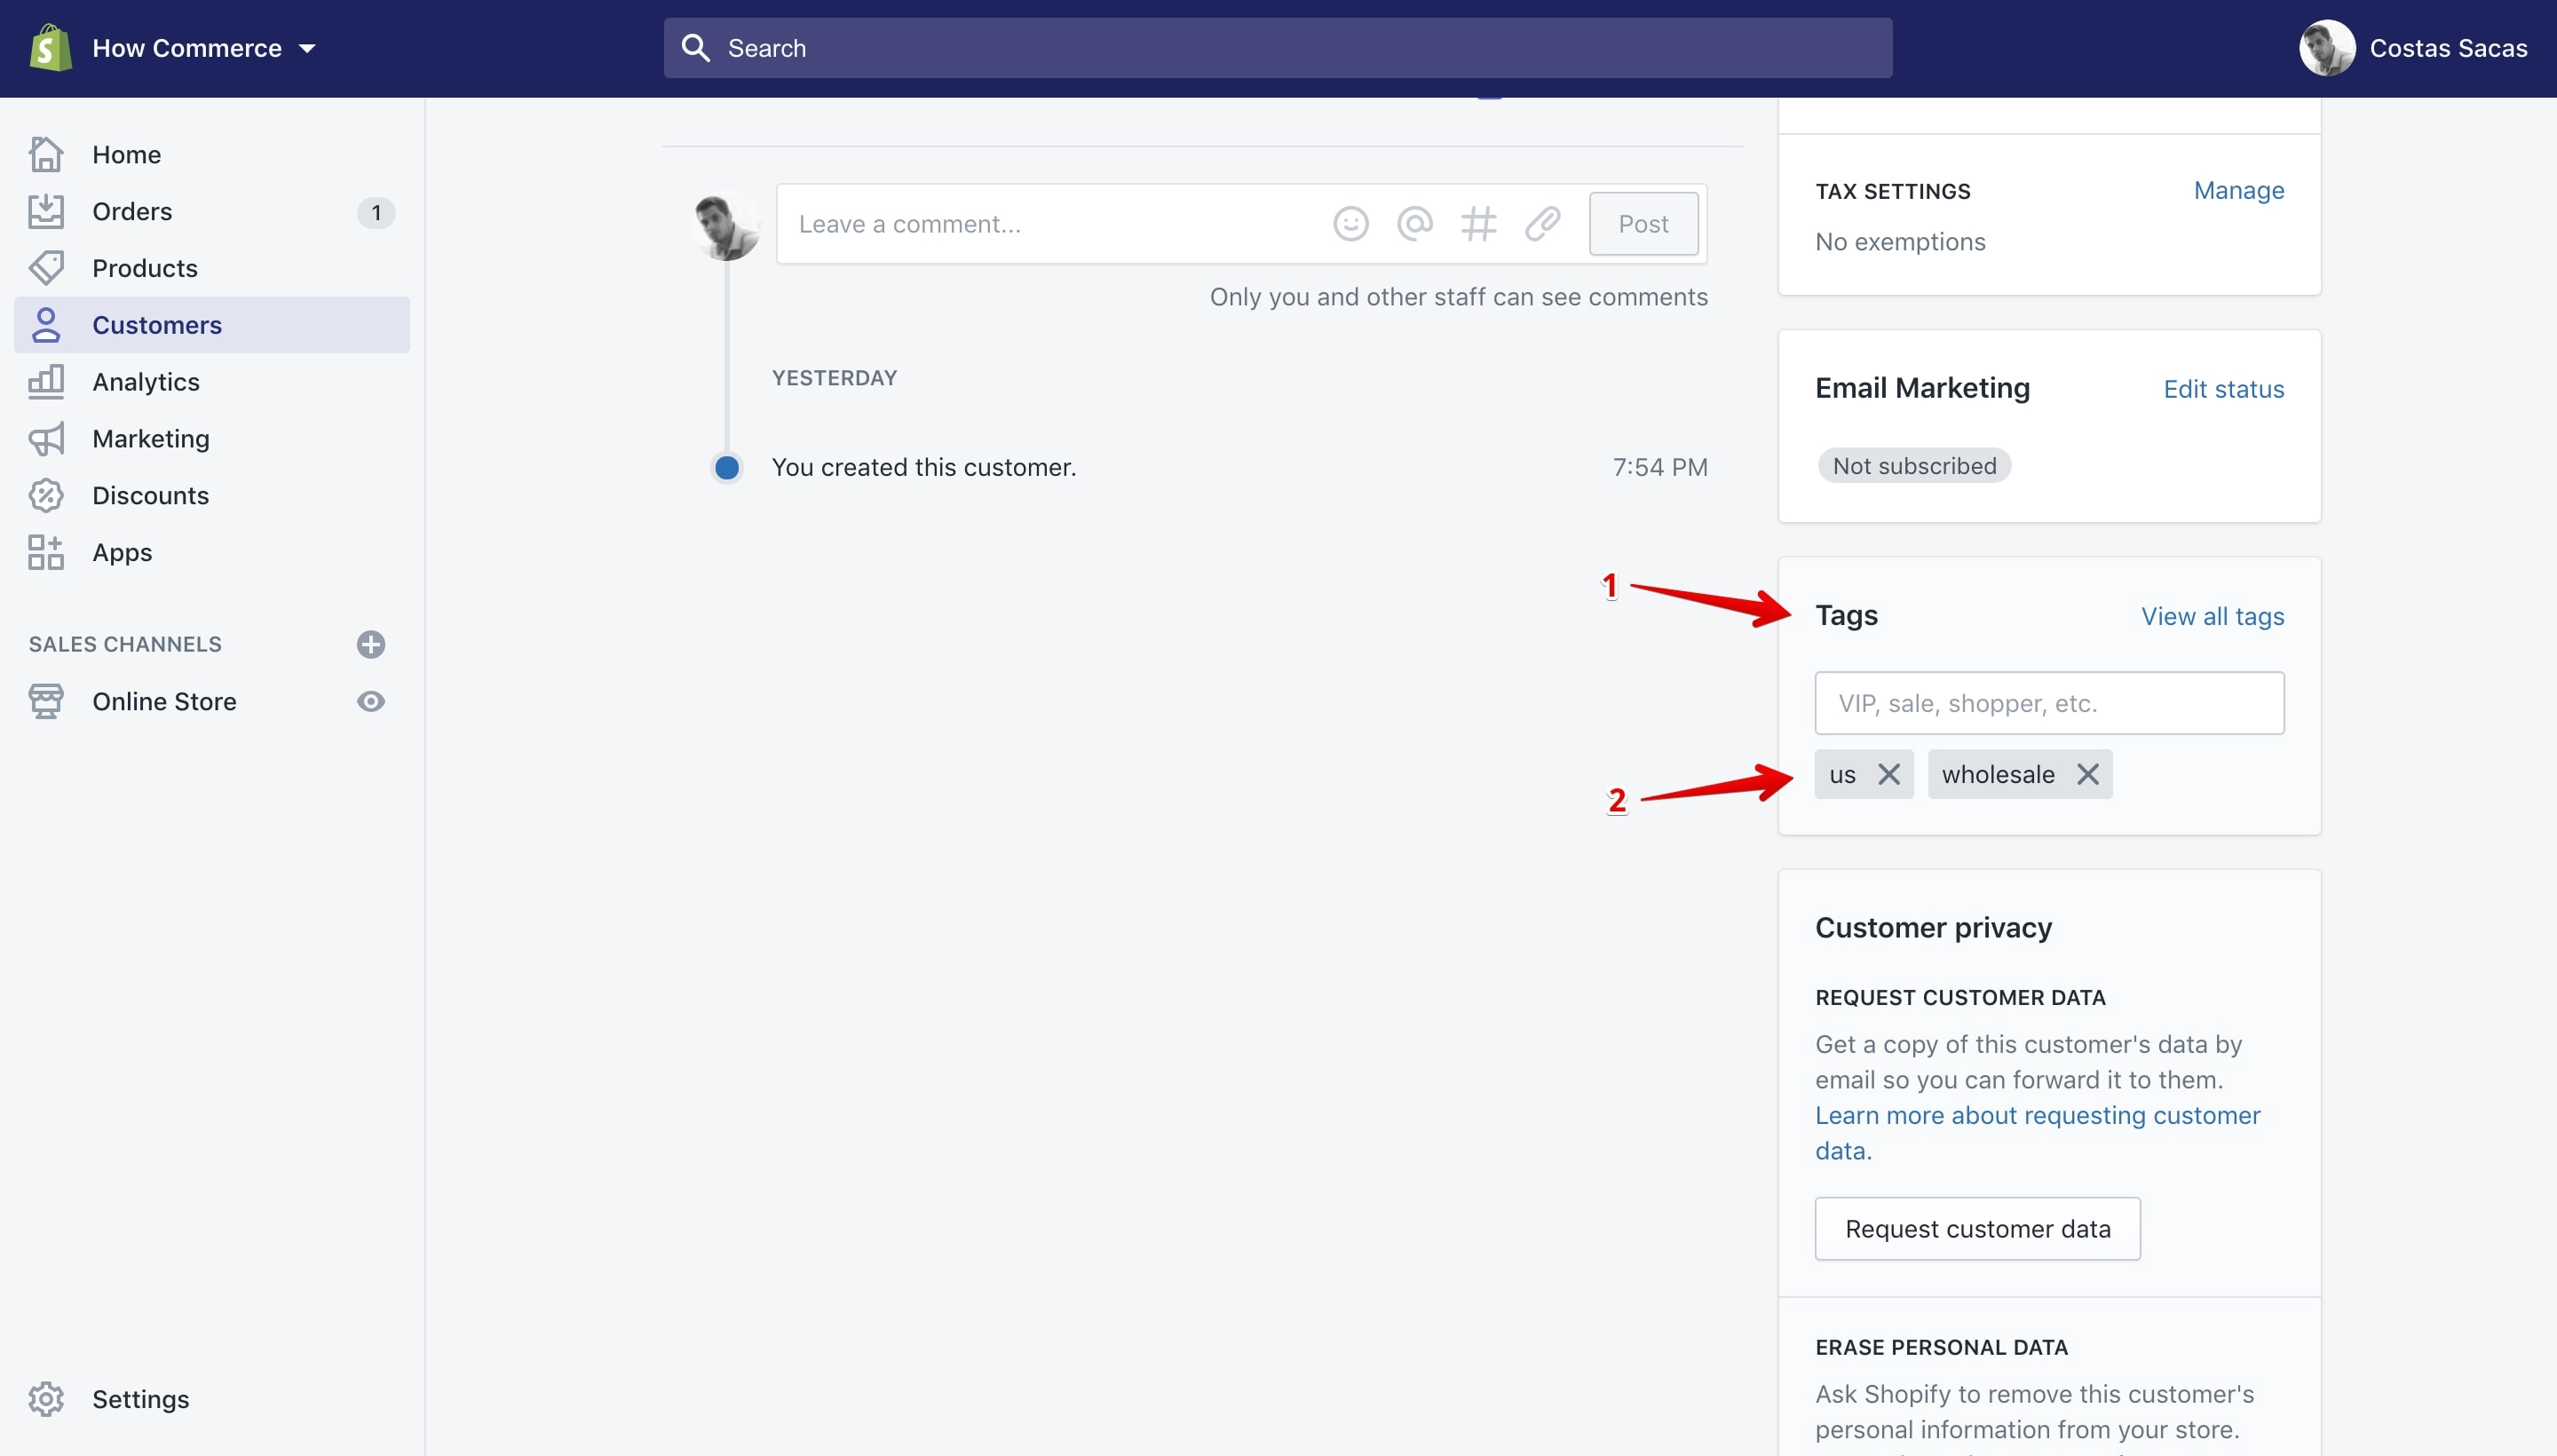Reference item with hashtag icon
Screen dimensions: 2557x1456
(x=1478, y=224)
